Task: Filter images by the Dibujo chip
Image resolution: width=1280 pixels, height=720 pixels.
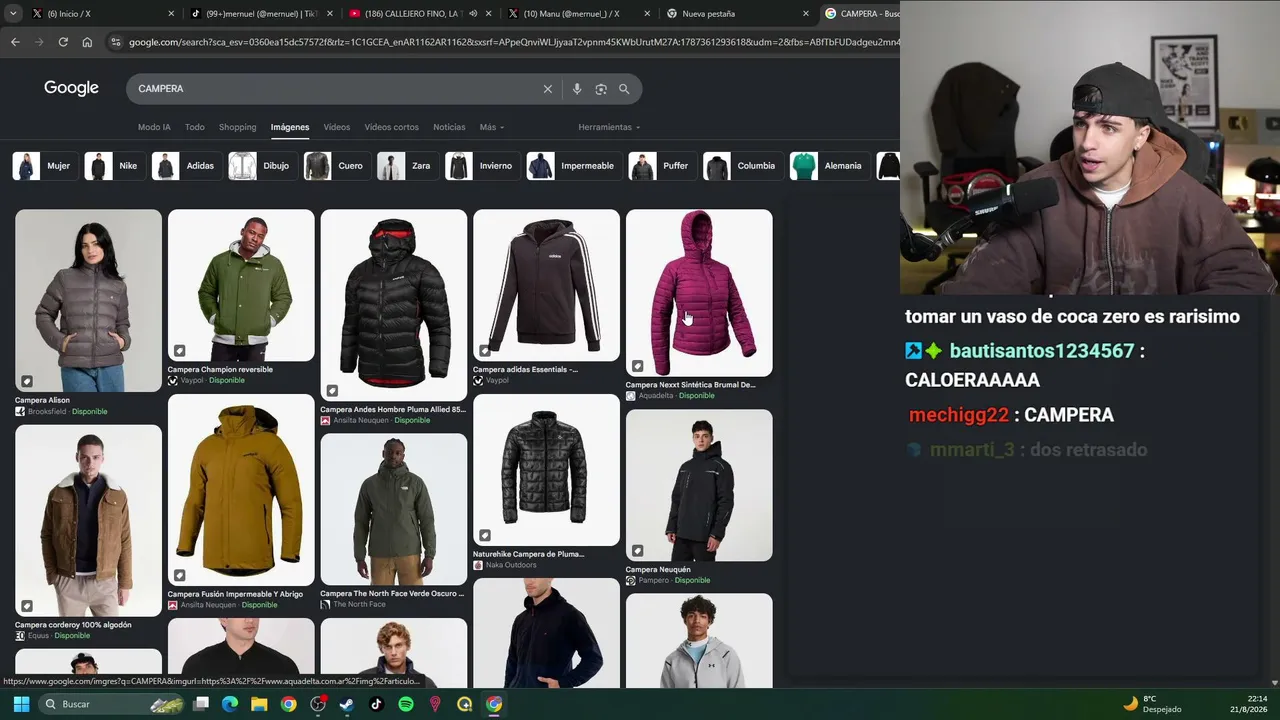Action: click(x=262, y=166)
